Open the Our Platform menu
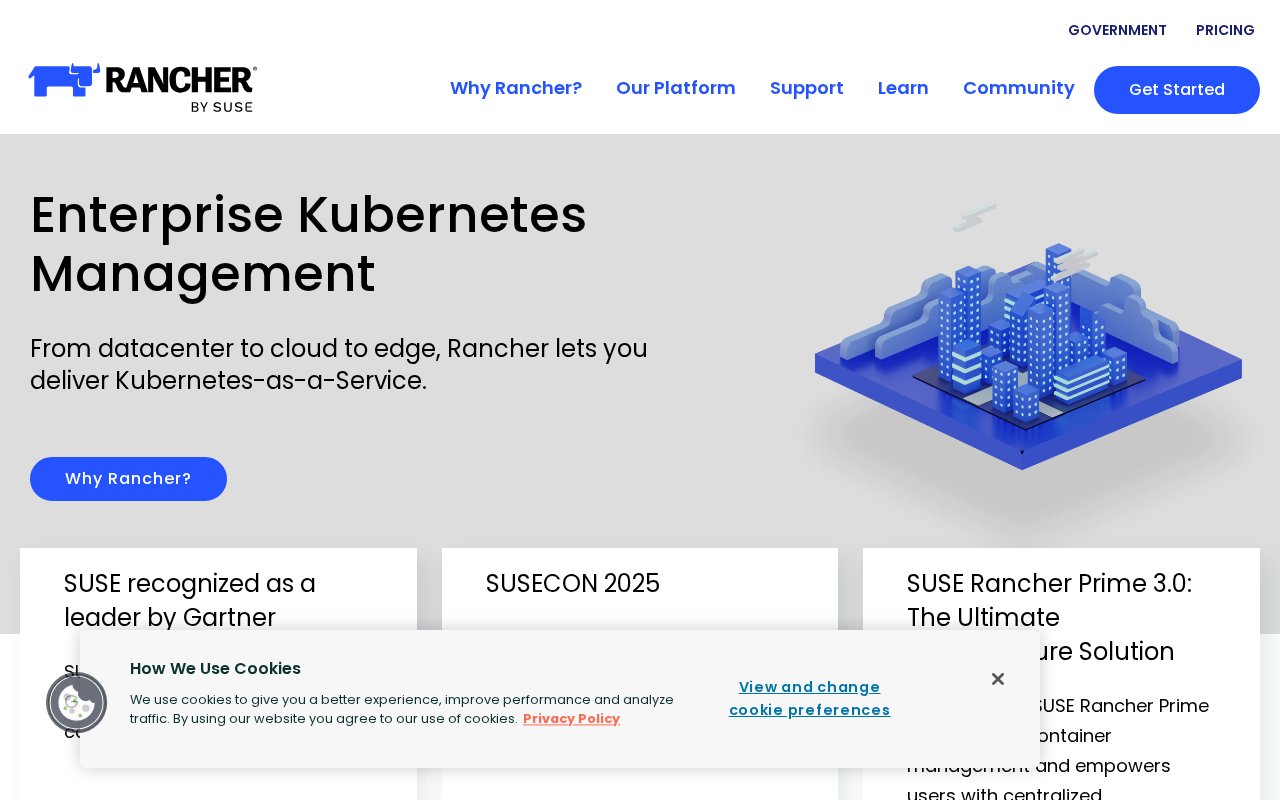Viewport: 1280px width, 800px height. 676,88
